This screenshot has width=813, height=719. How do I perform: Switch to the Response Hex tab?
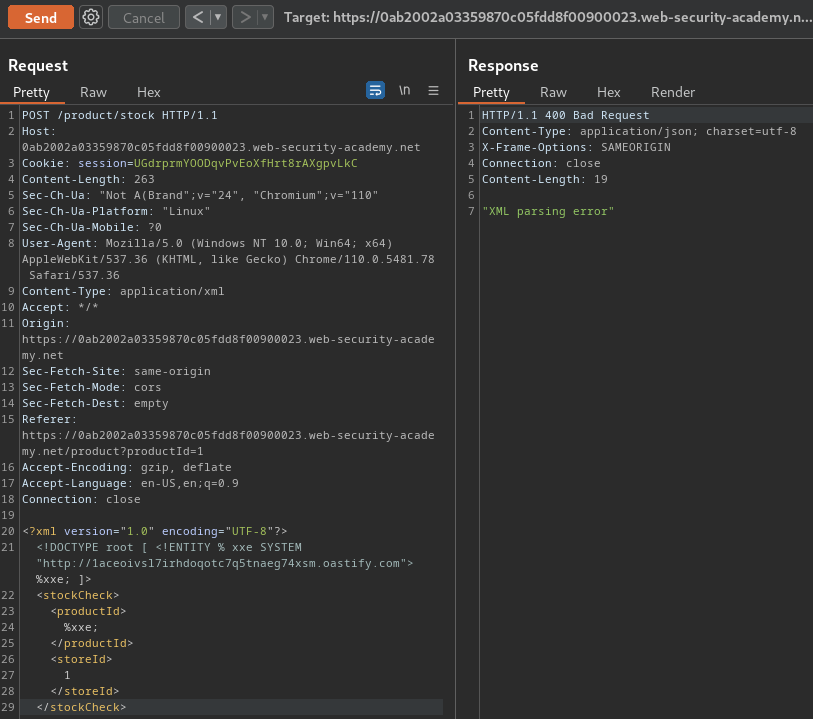point(609,92)
